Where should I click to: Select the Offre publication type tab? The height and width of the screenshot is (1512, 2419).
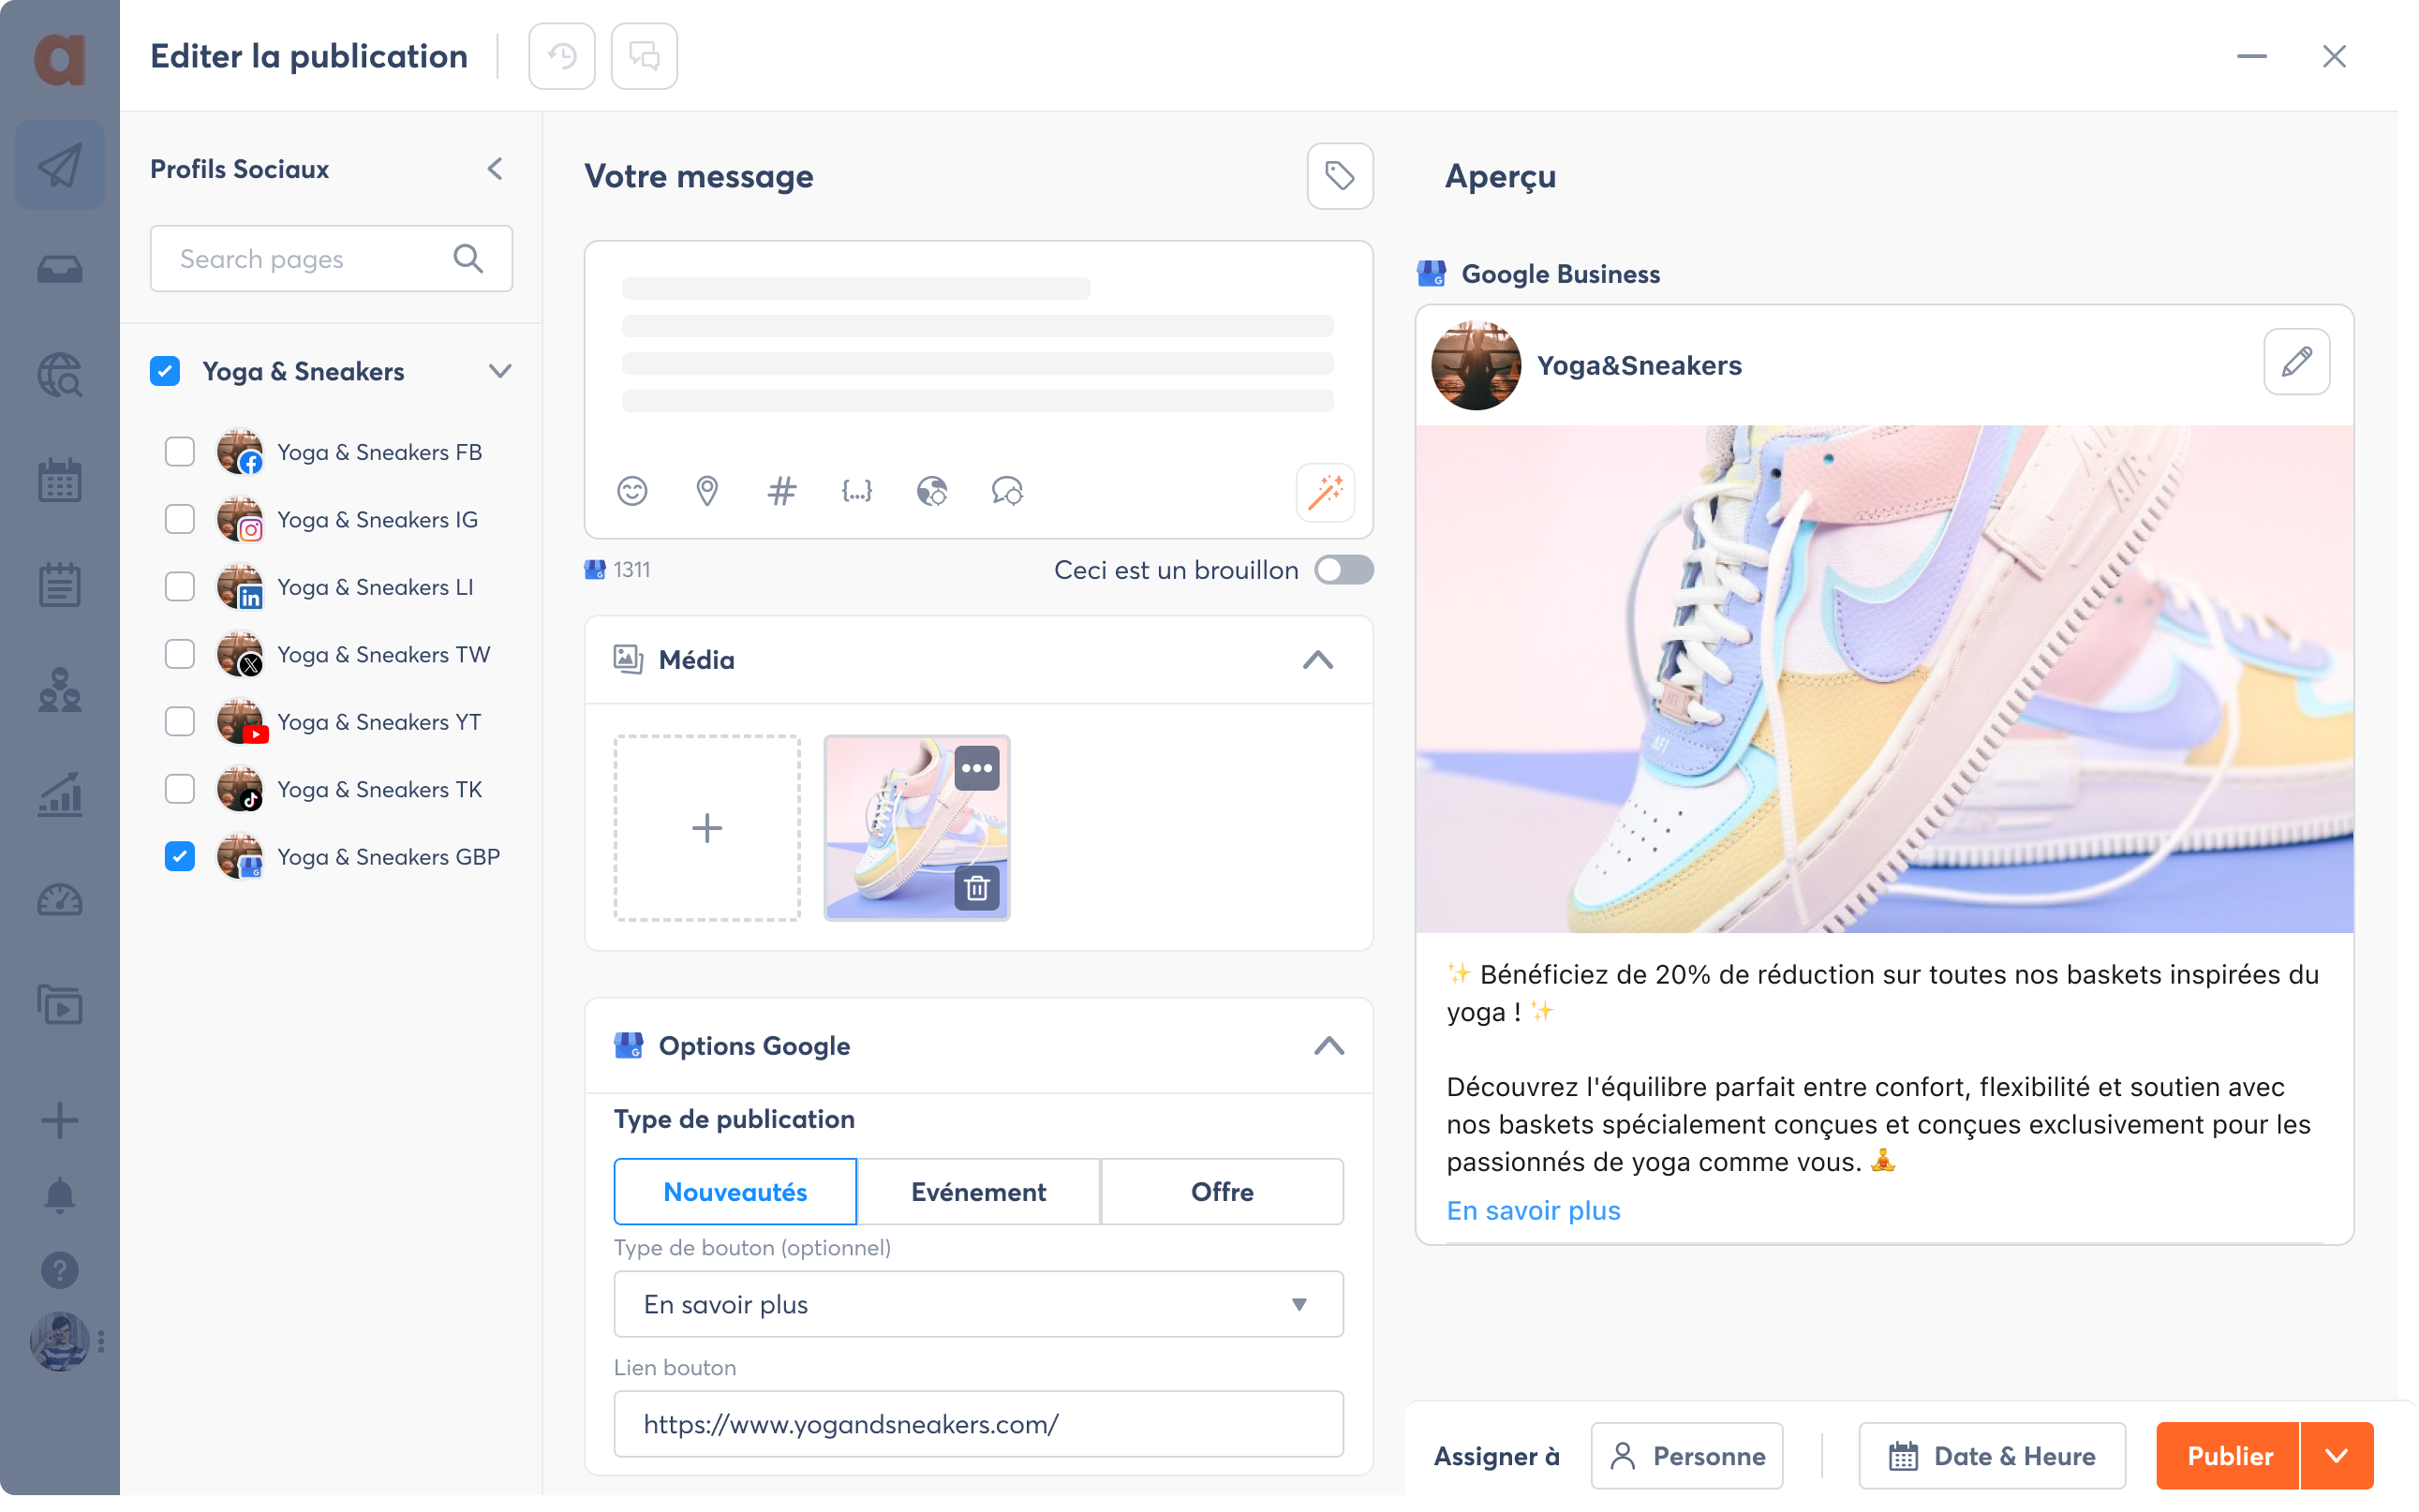tap(1221, 1190)
